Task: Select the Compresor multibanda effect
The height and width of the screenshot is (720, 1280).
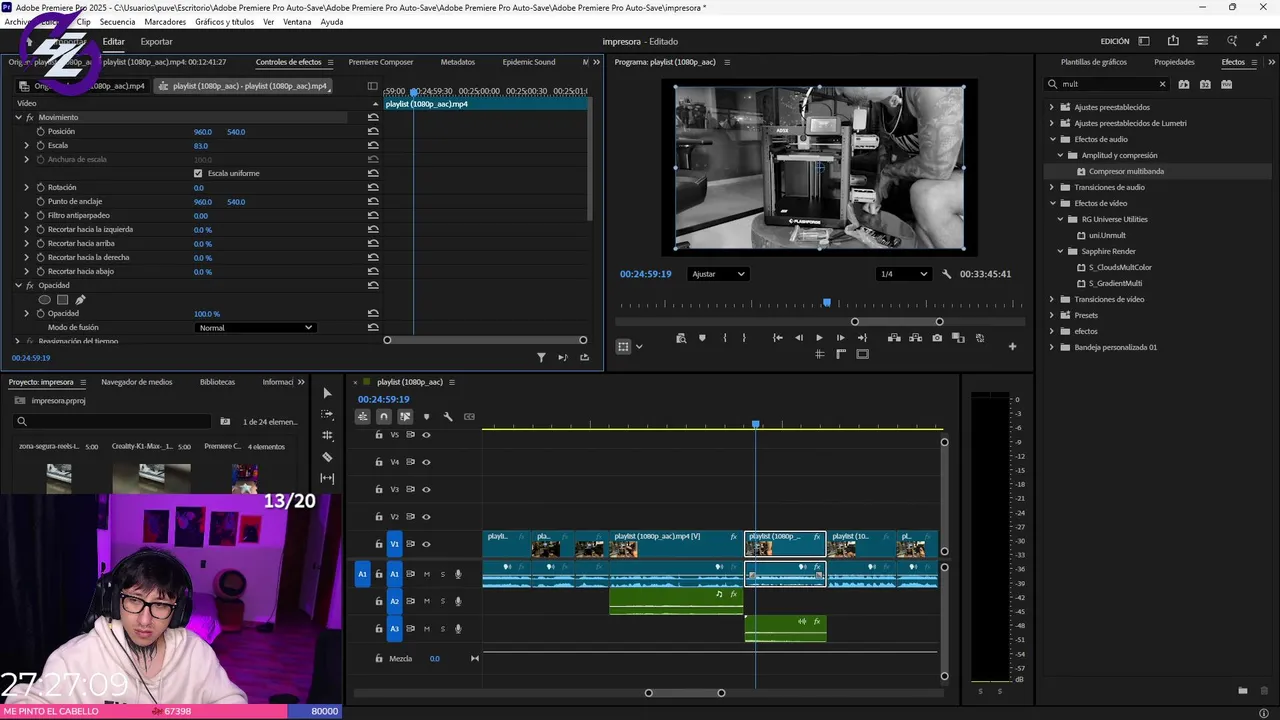Action: coord(1126,172)
